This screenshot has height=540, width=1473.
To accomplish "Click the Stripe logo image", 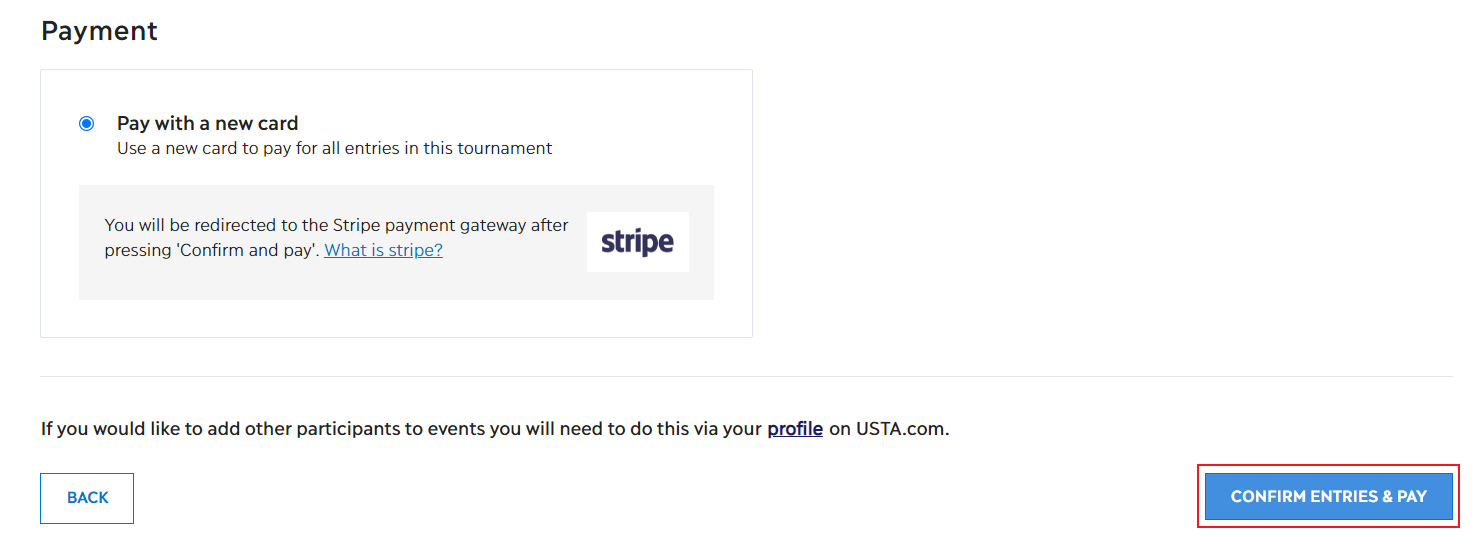I will [x=638, y=242].
